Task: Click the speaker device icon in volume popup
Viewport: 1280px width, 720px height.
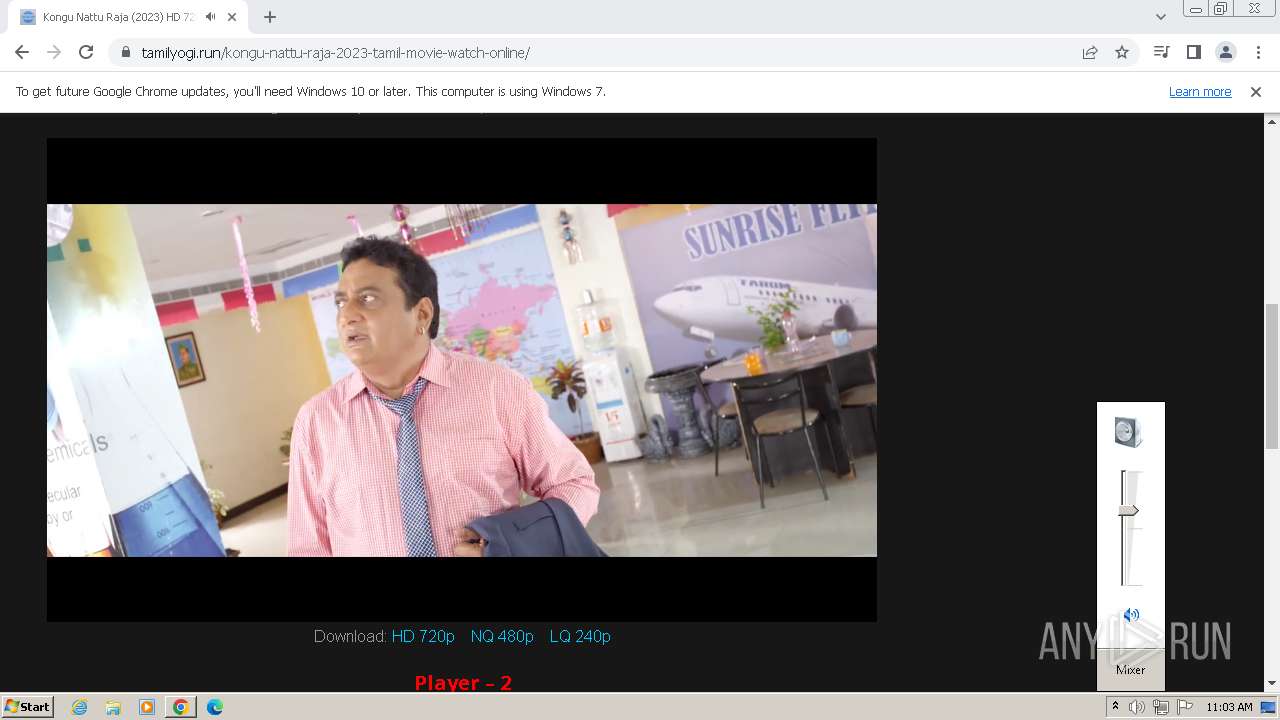Action: click(1128, 432)
